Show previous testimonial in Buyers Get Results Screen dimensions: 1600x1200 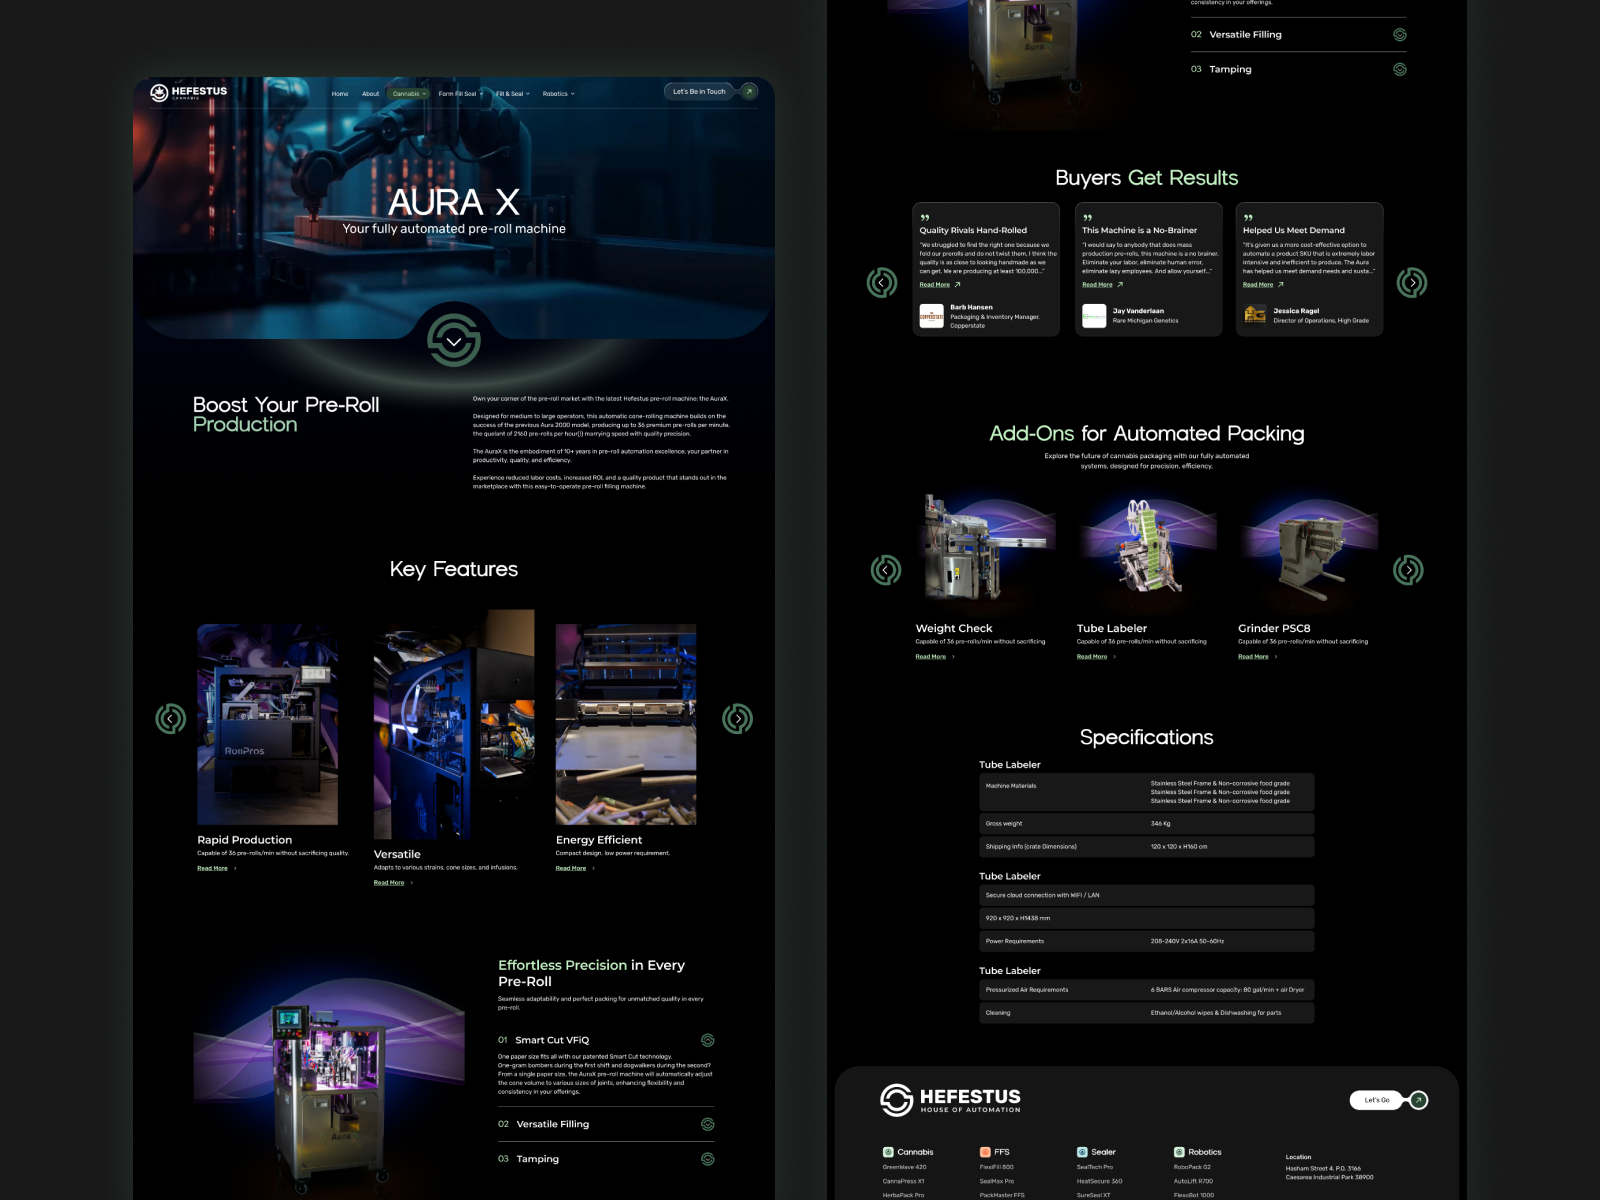point(881,283)
